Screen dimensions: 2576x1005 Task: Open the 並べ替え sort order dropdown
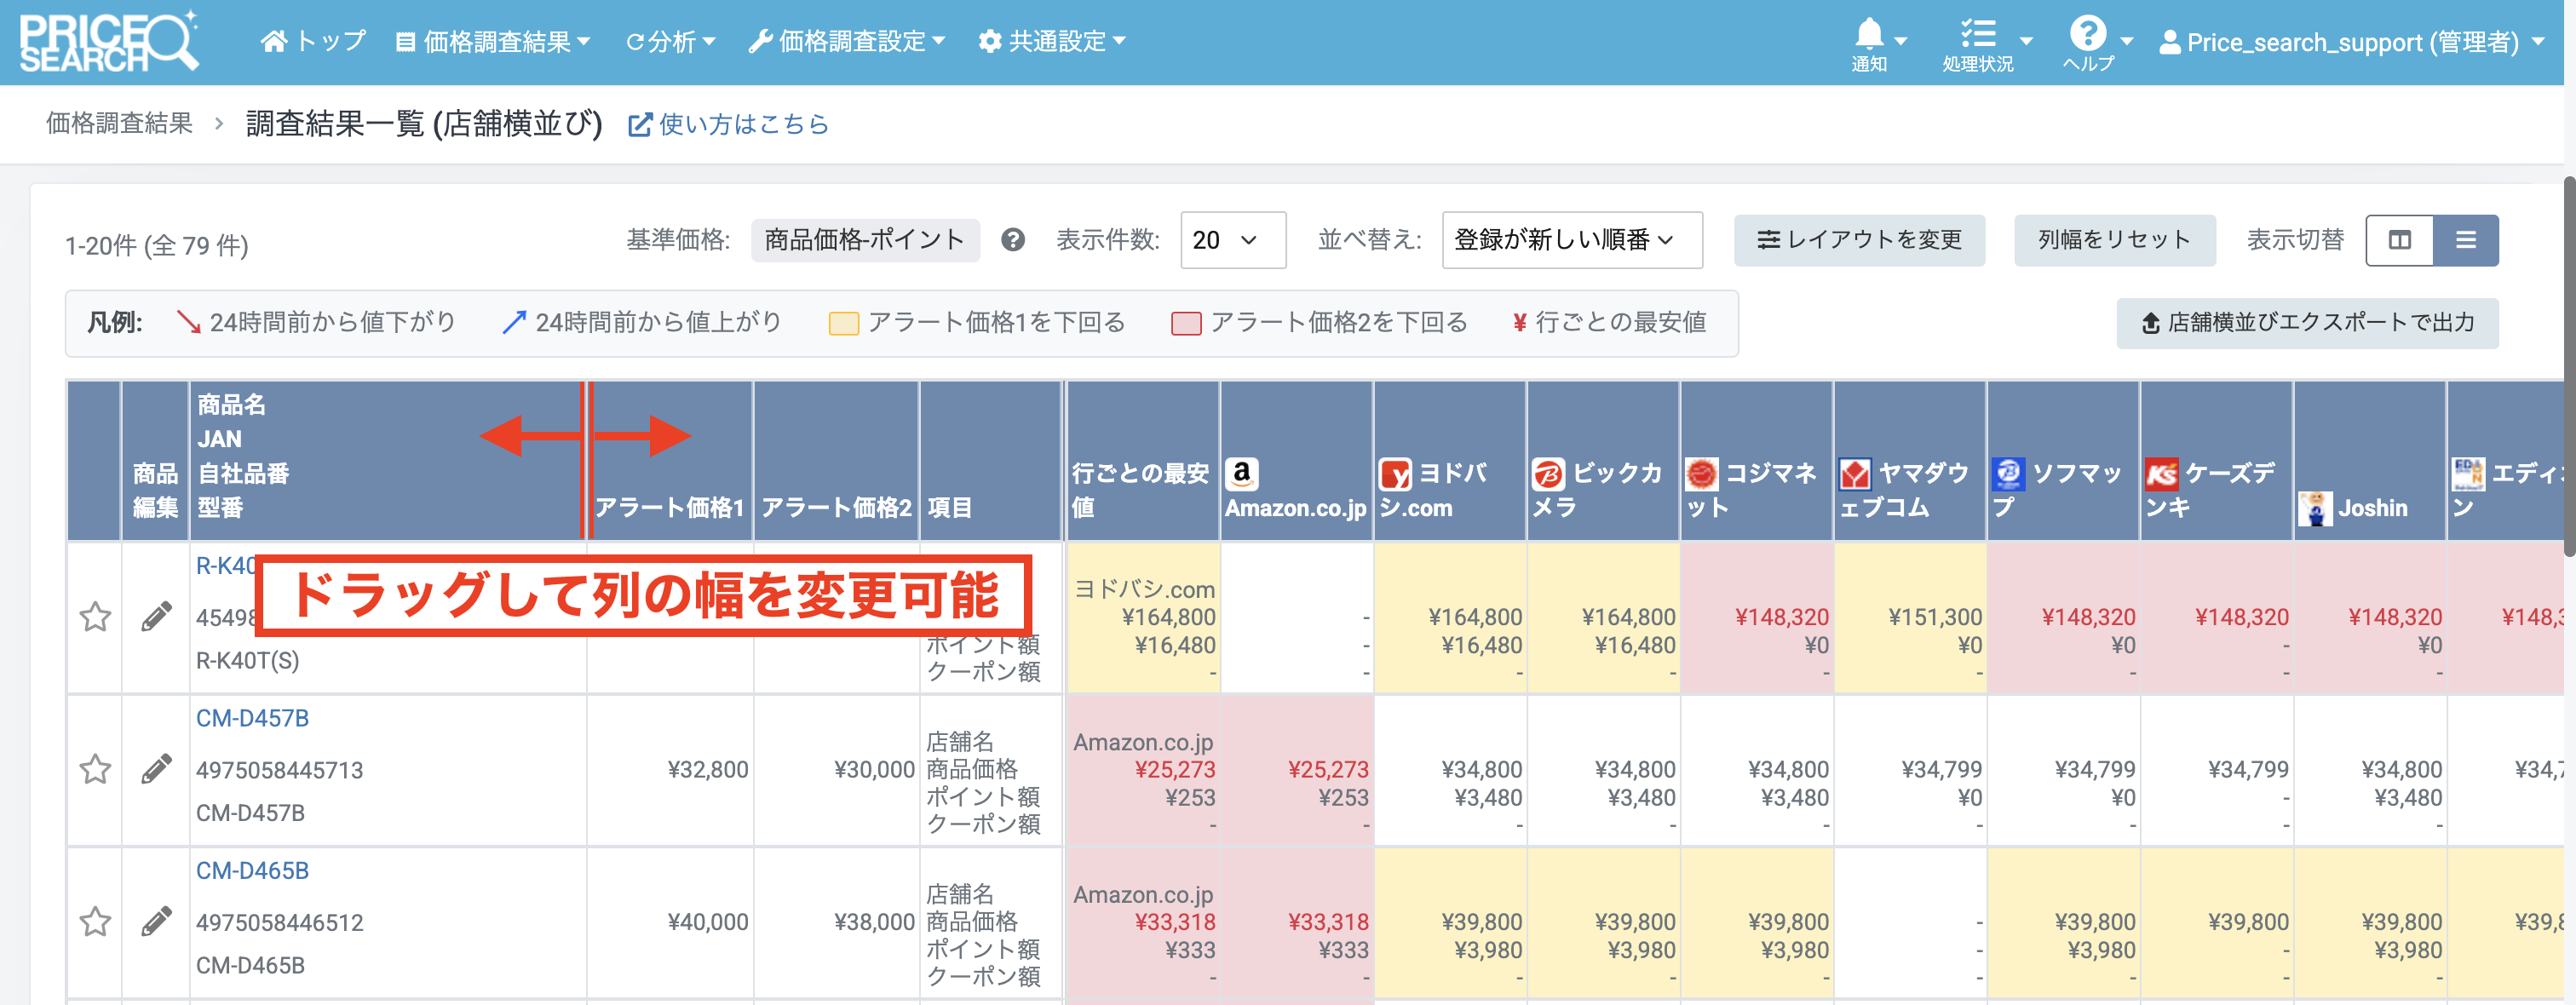tap(1572, 240)
